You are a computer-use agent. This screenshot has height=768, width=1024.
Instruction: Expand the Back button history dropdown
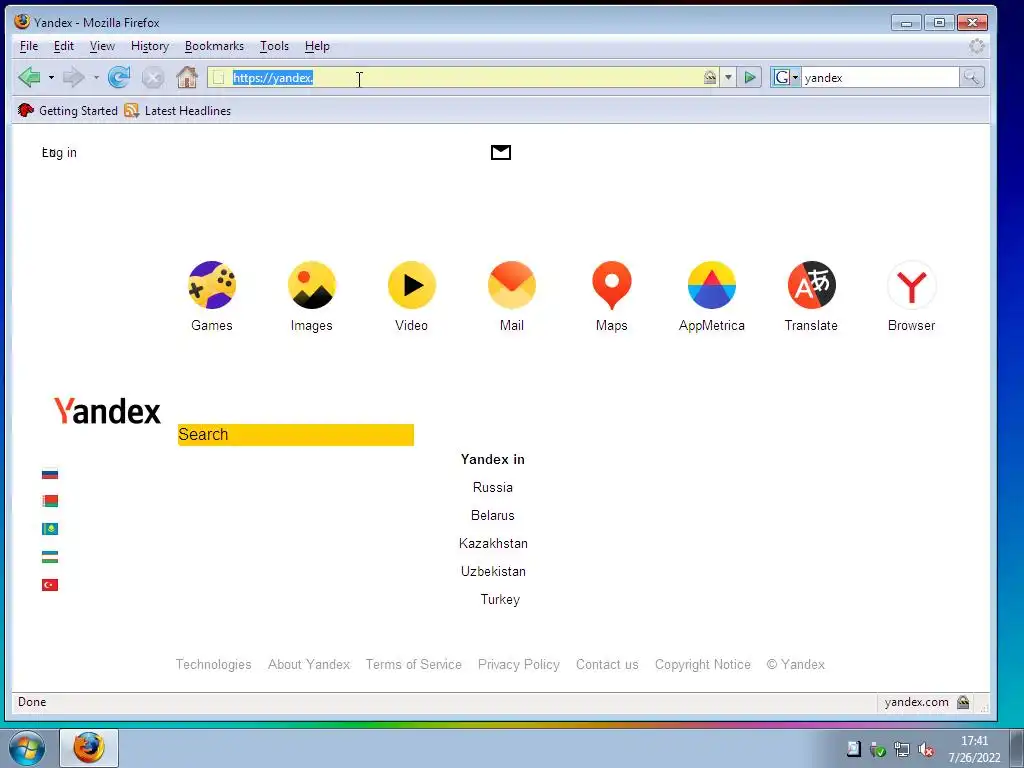click(51, 78)
